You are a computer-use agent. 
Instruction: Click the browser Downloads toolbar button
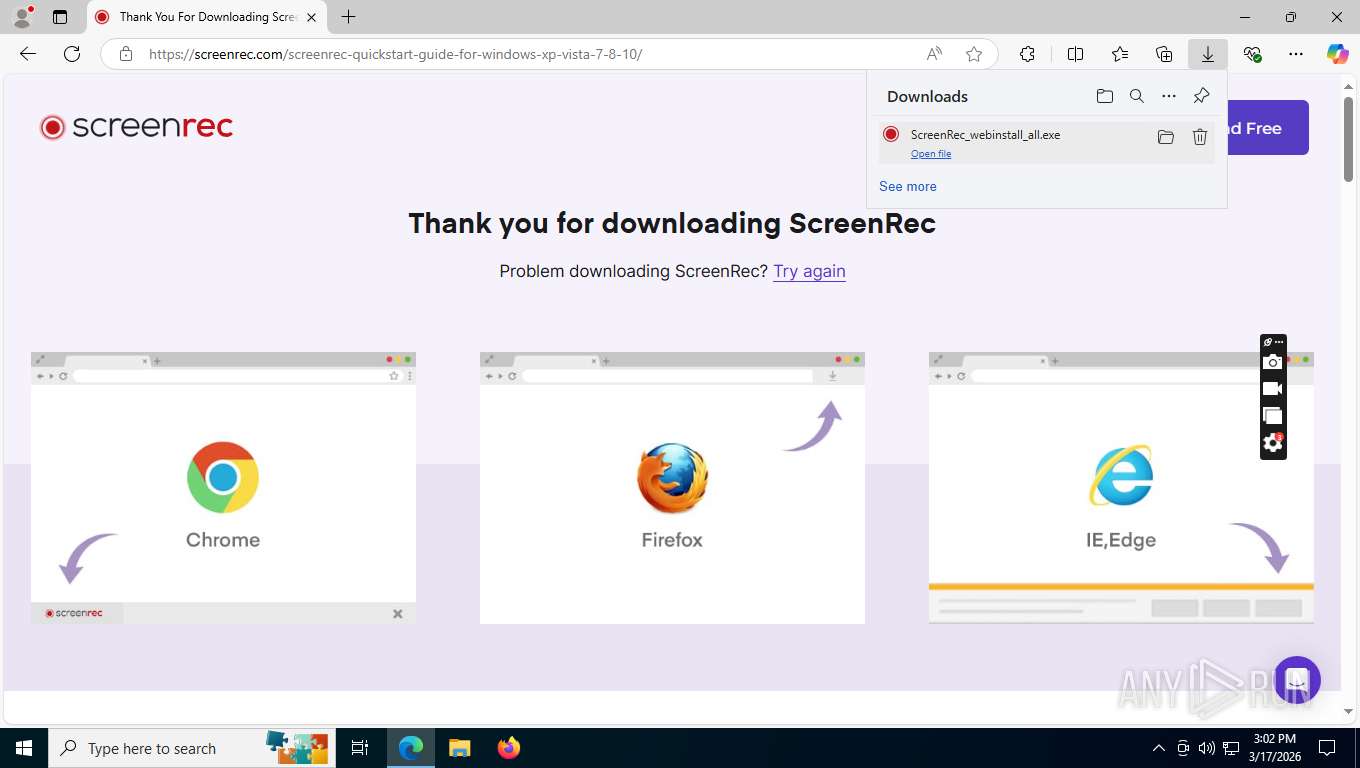[1208, 54]
